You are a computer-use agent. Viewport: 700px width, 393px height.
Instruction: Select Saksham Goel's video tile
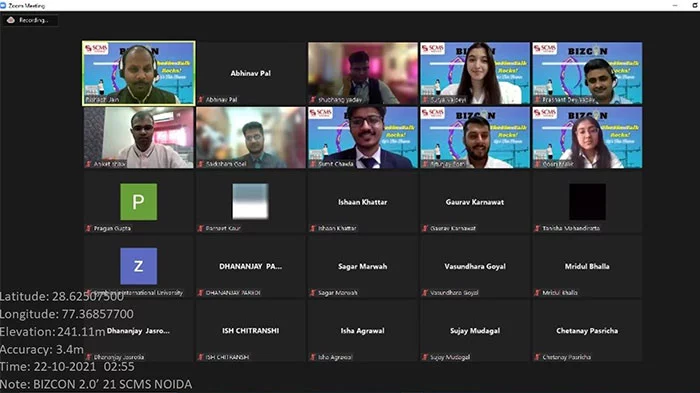pyautogui.click(x=250, y=138)
